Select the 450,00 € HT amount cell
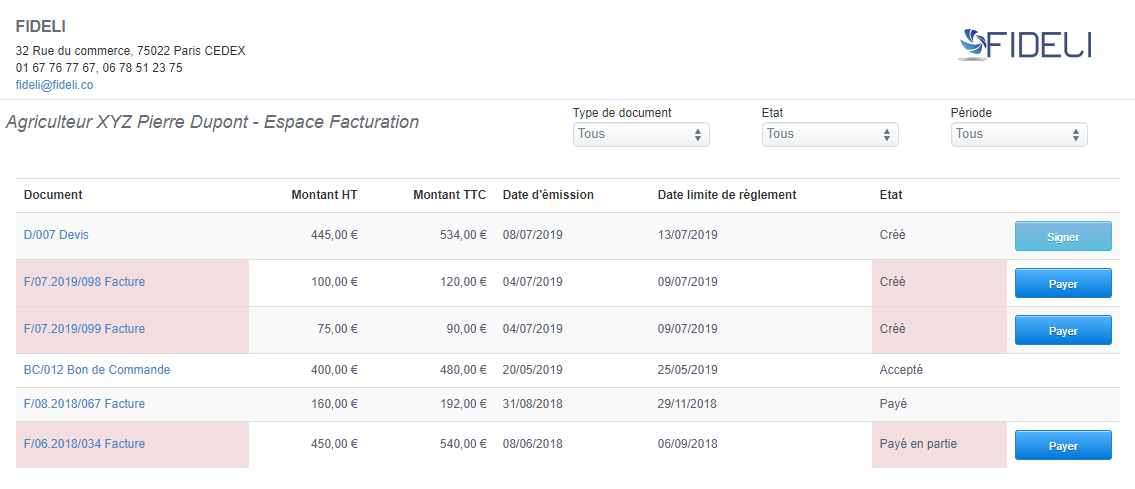The image size is (1135, 489). (x=332, y=443)
